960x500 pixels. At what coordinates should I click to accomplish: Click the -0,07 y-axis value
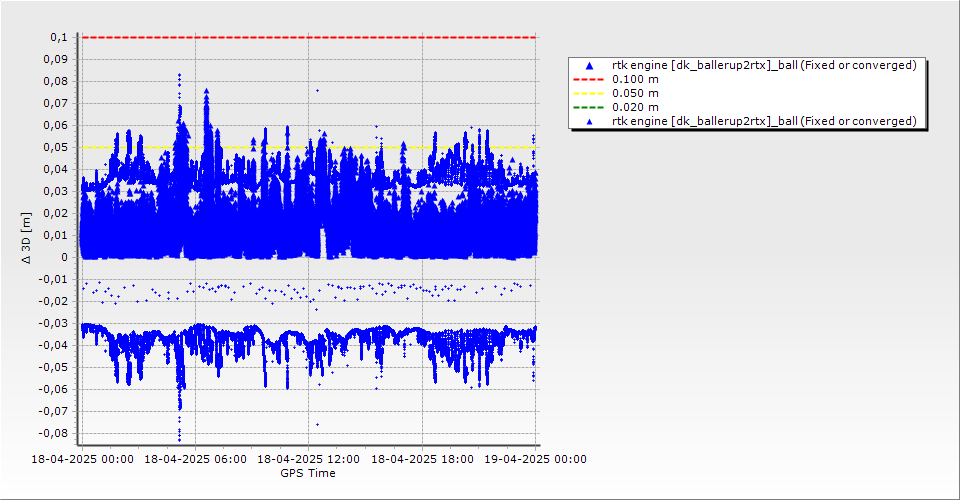pyautogui.click(x=54, y=411)
